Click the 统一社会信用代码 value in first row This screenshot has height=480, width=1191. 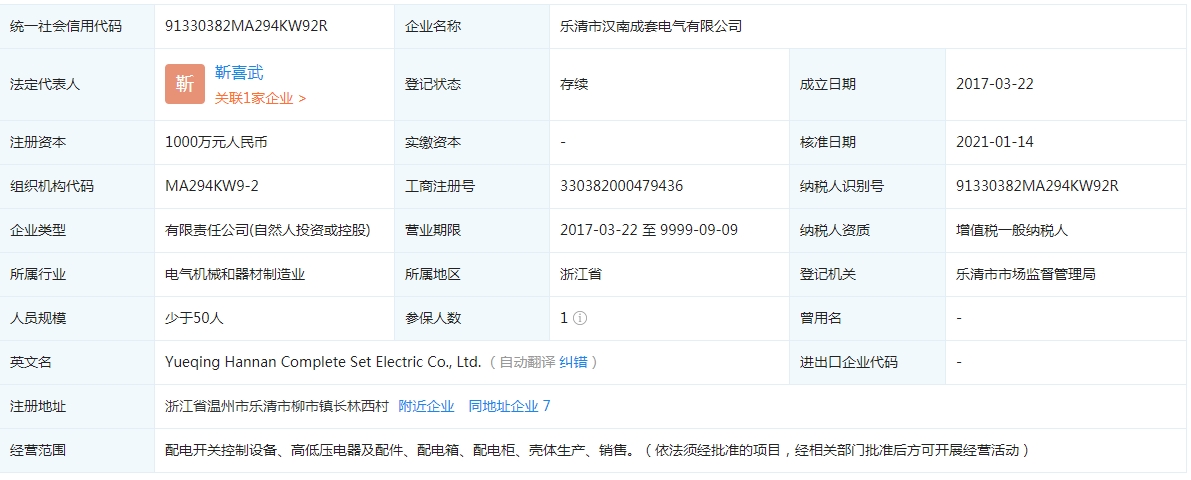click(246, 26)
